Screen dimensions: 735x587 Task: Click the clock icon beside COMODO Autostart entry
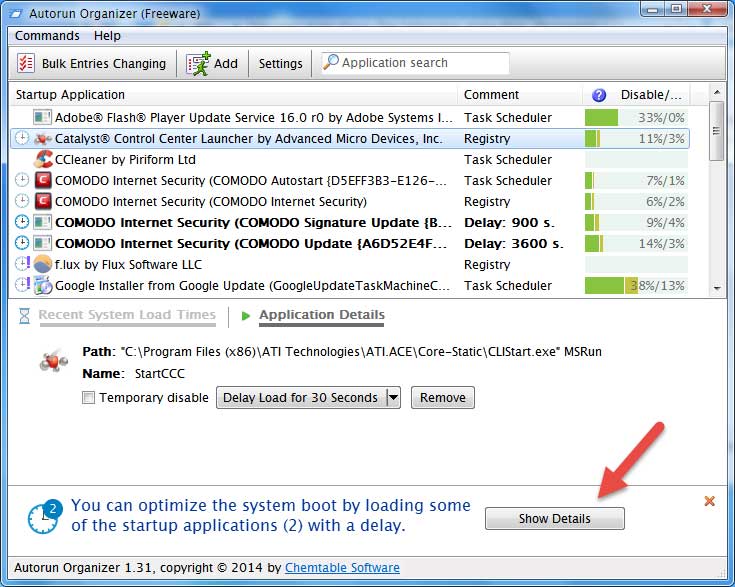pos(22,180)
